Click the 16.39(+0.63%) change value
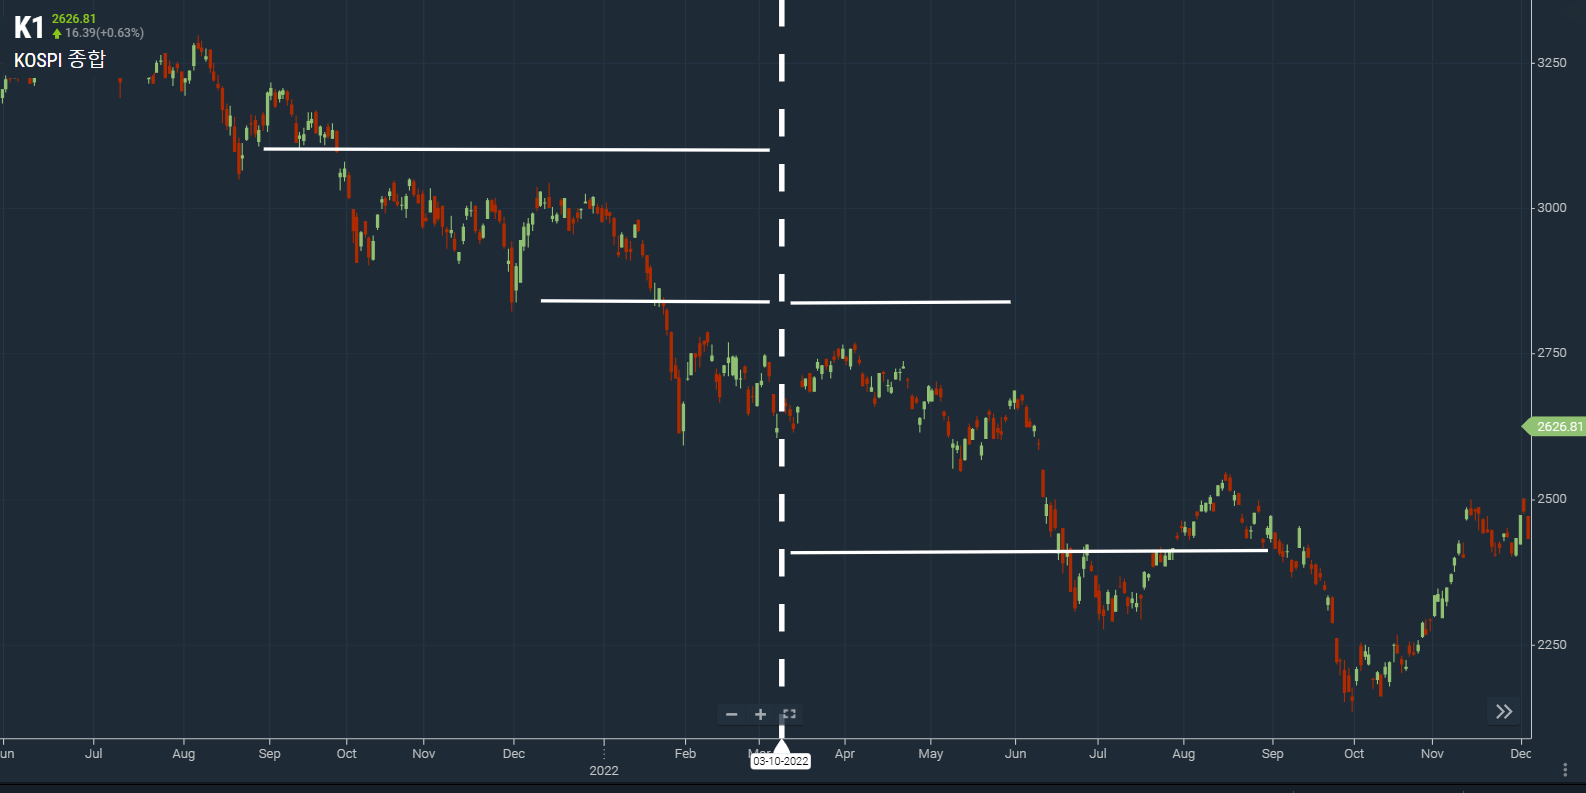 coord(104,33)
